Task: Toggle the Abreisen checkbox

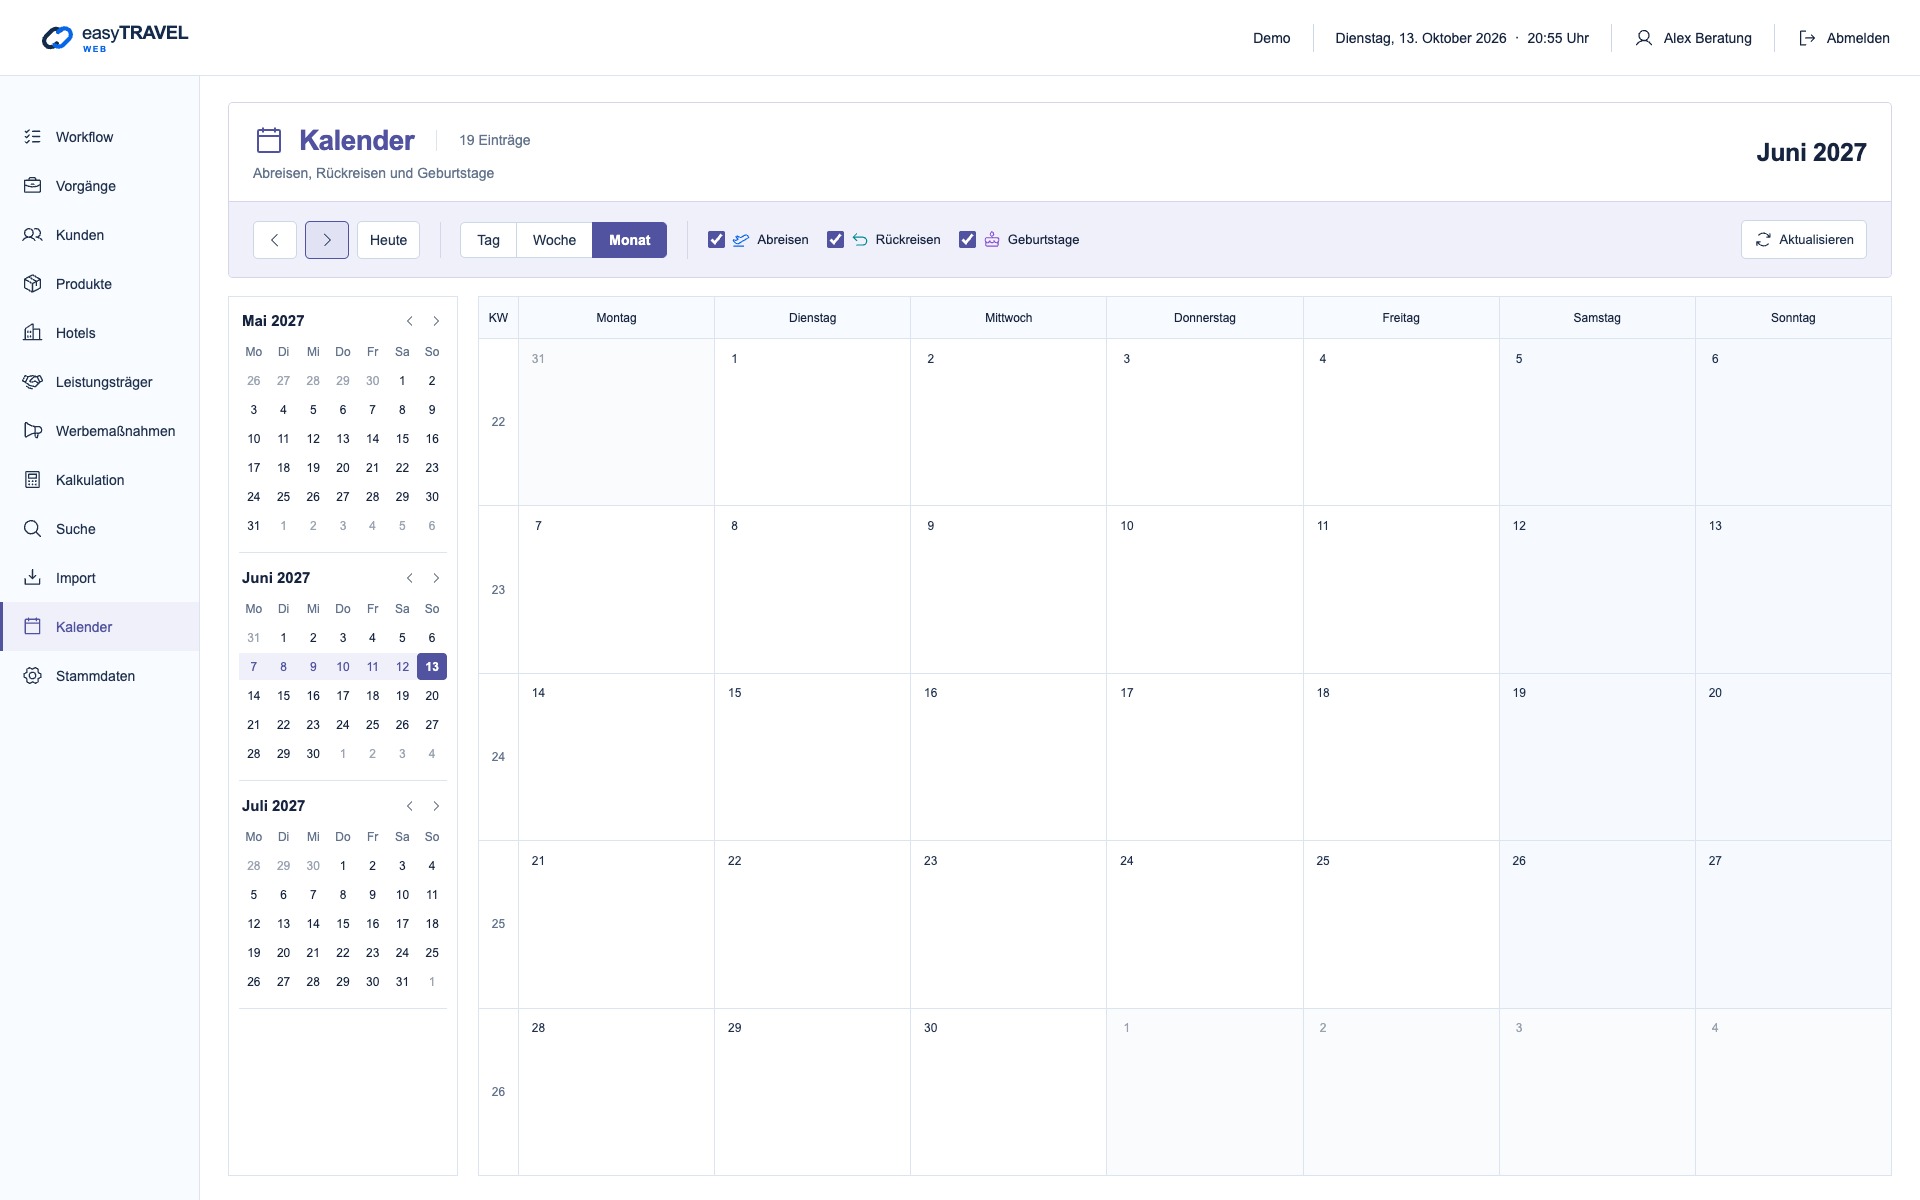Action: tap(716, 240)
